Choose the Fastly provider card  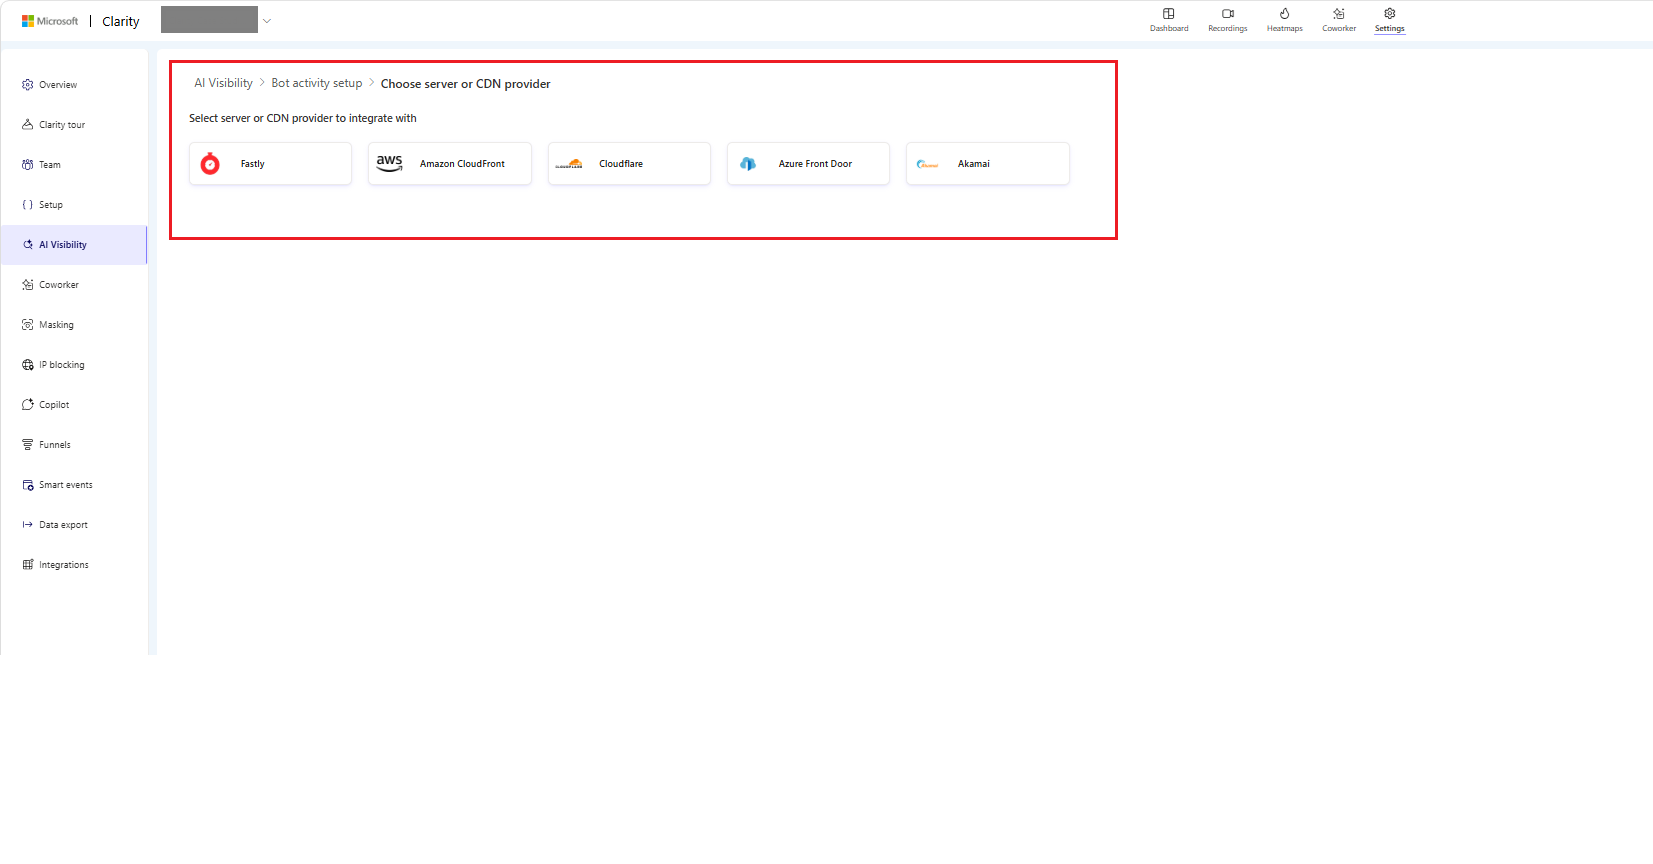(270, 164)
